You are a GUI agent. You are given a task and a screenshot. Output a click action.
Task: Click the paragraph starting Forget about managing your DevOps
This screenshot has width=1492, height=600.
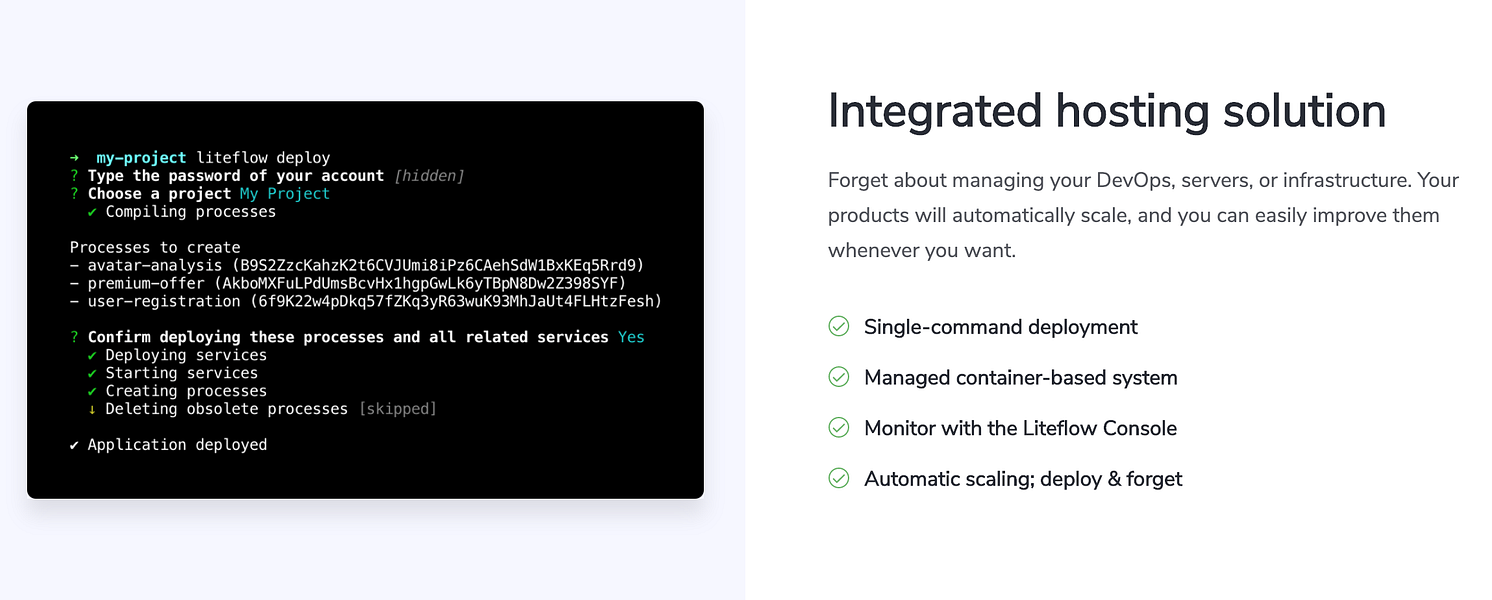coord(1144,215)
